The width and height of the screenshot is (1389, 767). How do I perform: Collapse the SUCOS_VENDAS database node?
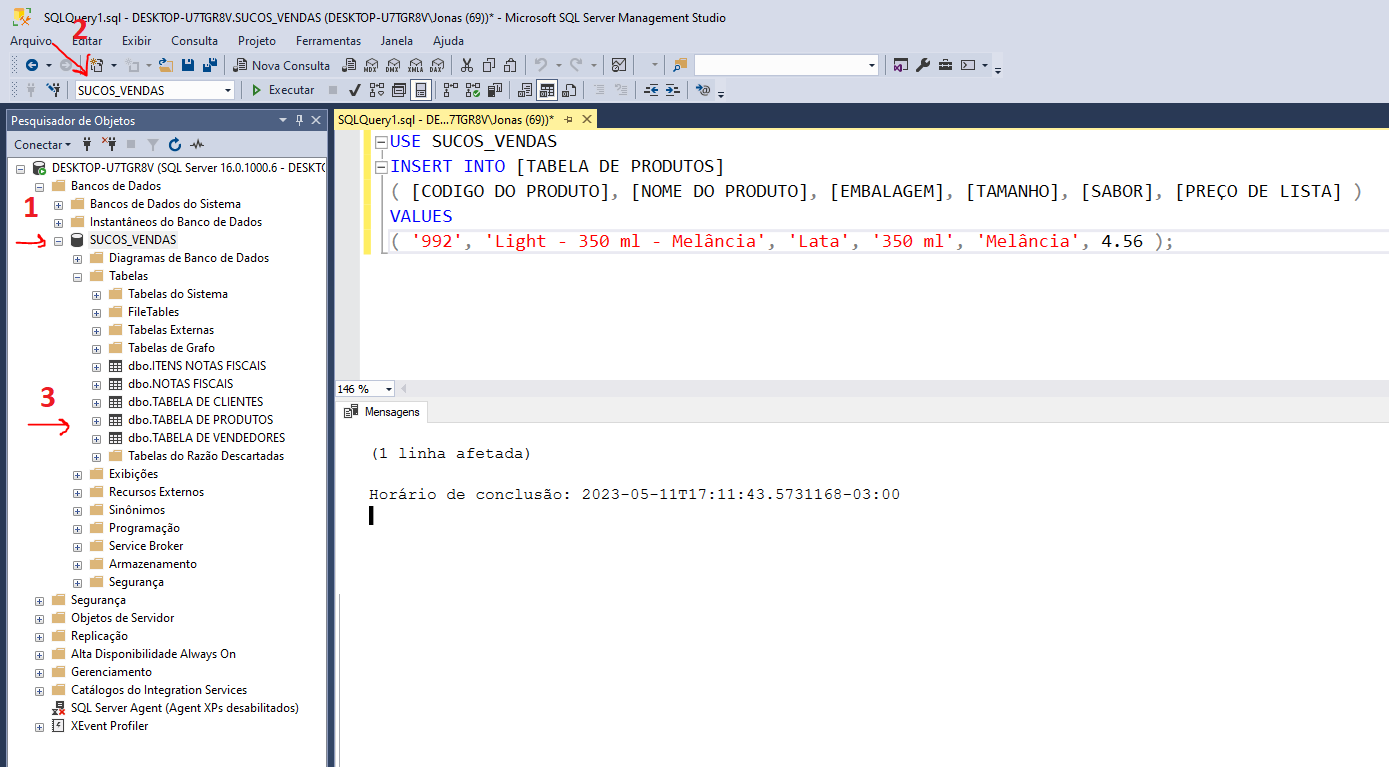58,240
